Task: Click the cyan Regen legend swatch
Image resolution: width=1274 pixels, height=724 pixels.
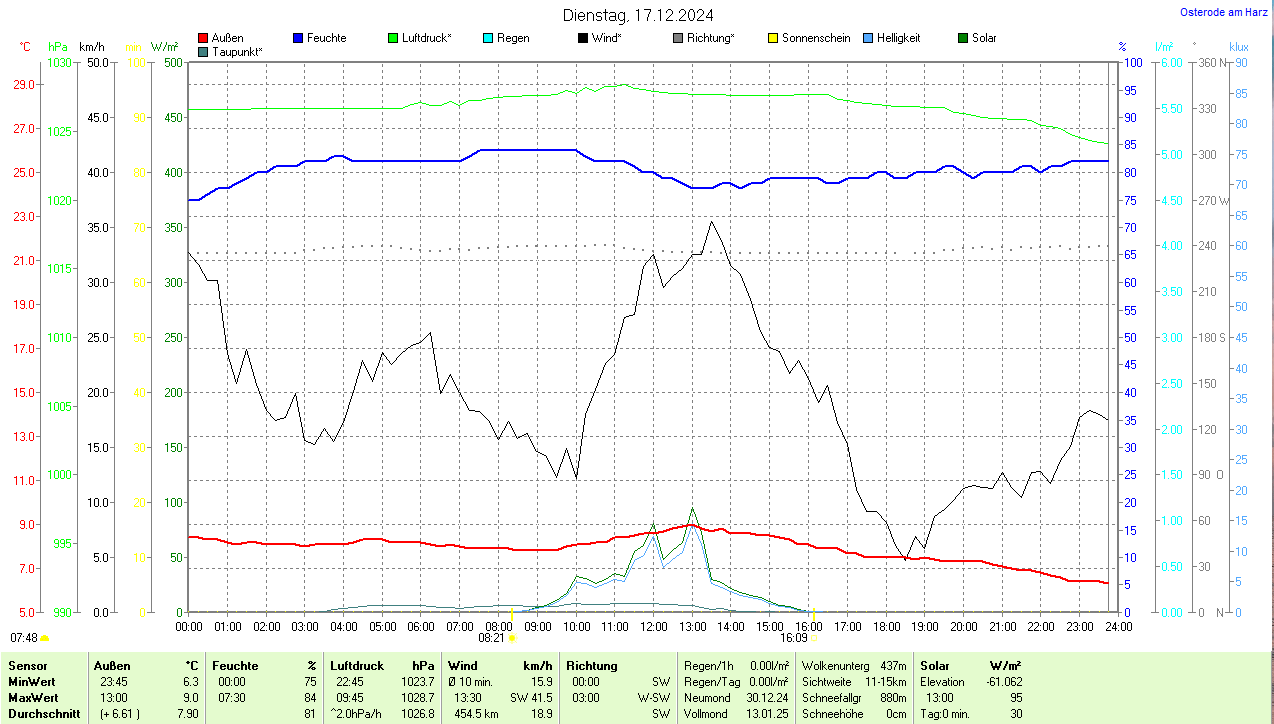Action: coord(488,38)
